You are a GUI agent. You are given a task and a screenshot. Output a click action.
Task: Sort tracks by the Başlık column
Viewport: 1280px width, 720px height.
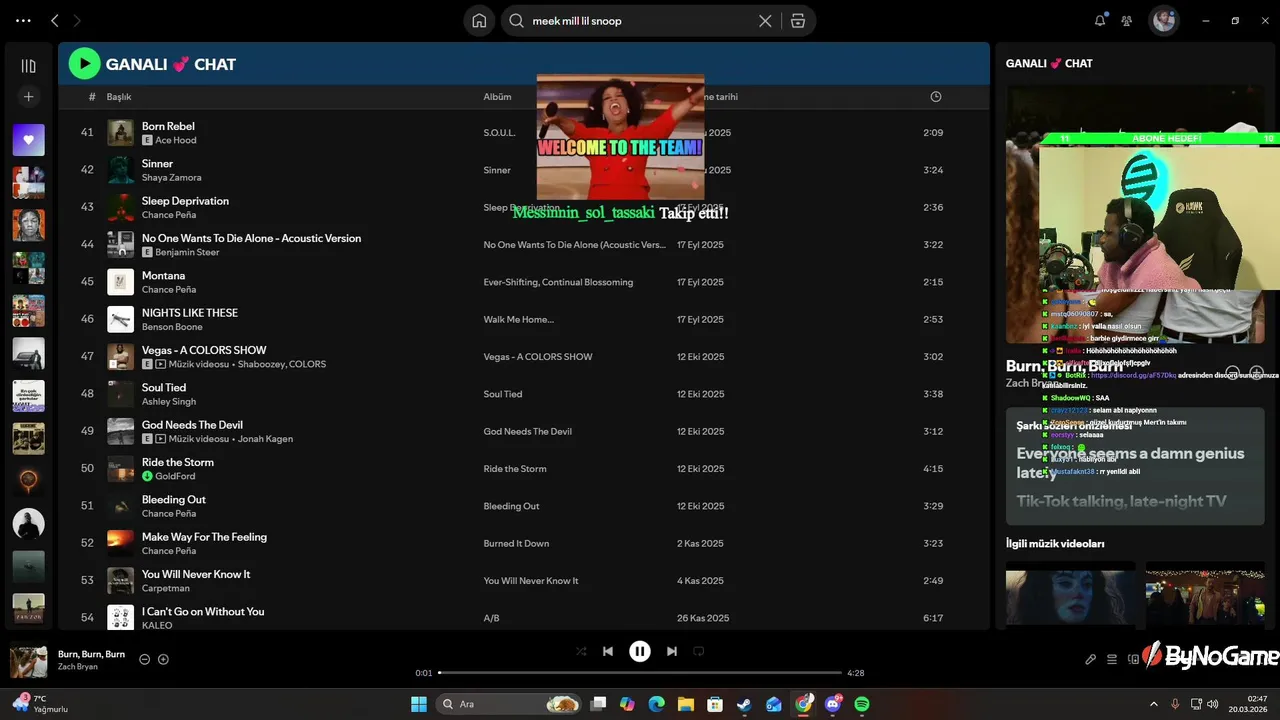click(x=119, y=97)
